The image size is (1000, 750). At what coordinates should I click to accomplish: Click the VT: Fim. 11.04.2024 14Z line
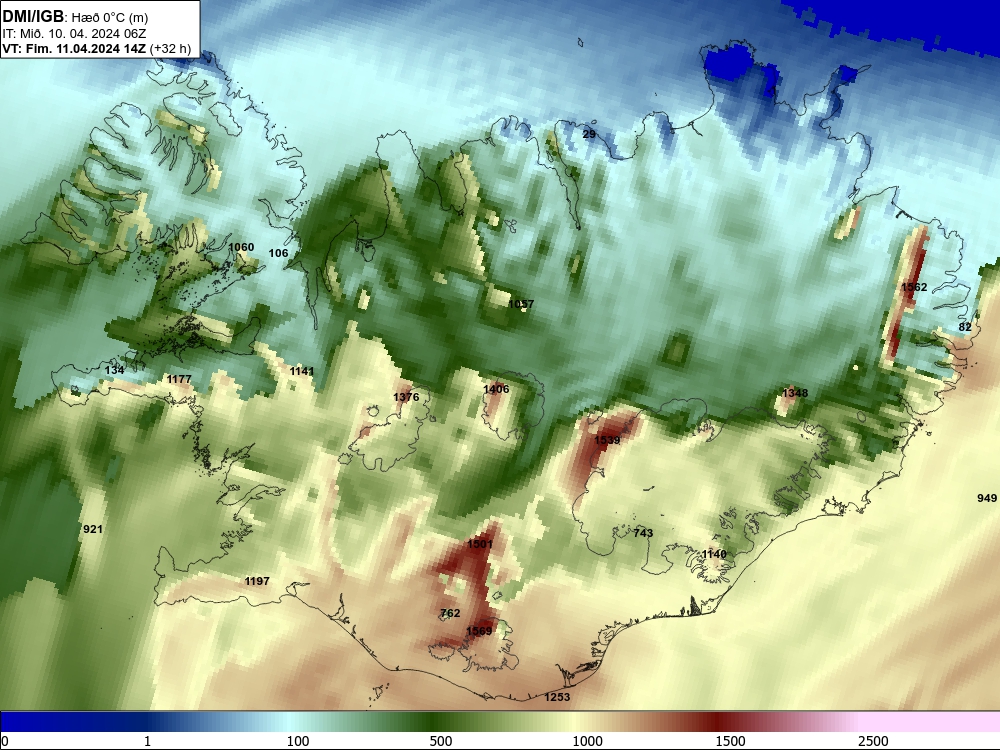(x=96, y=48)
